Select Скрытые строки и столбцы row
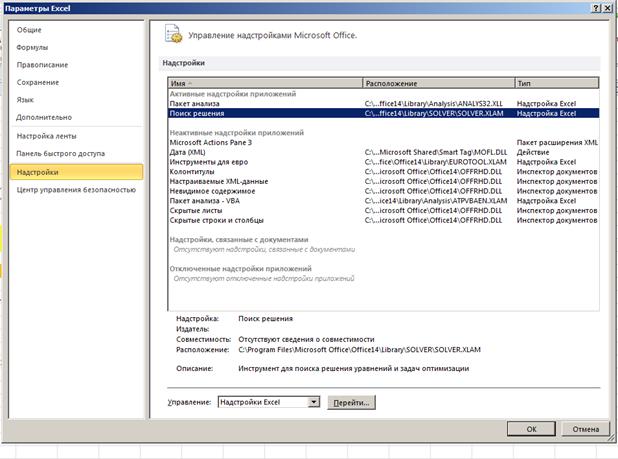This screenshot has height=459, width=618. [x=383, y=220]
